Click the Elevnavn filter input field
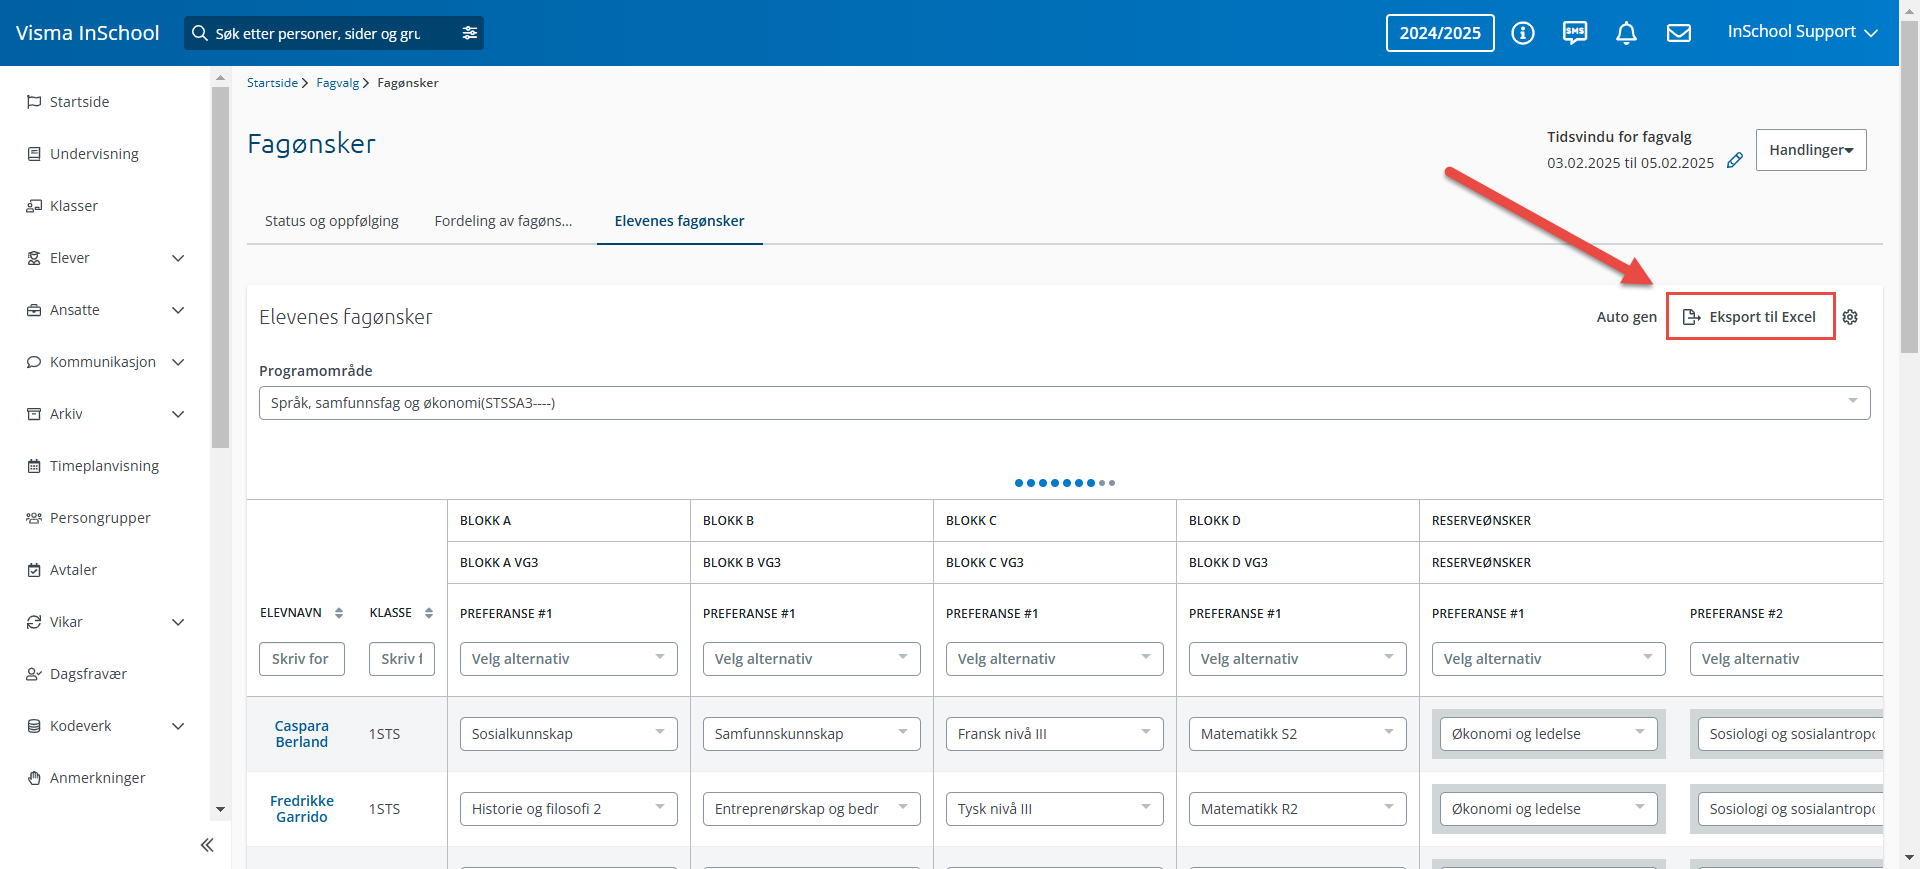Image resolution: width=1920 pixels, height=869 pixels. coord(302,659)
